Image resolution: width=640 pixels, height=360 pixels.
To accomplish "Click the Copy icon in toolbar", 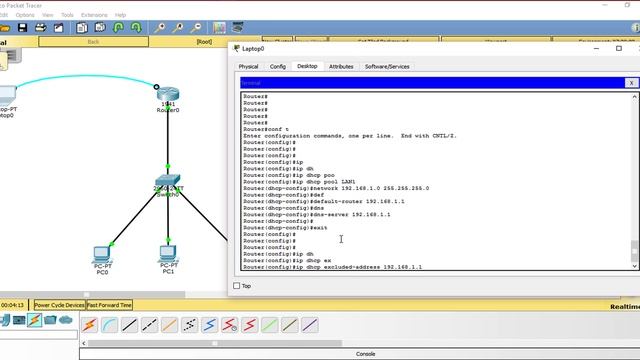I will click(82, 28).
